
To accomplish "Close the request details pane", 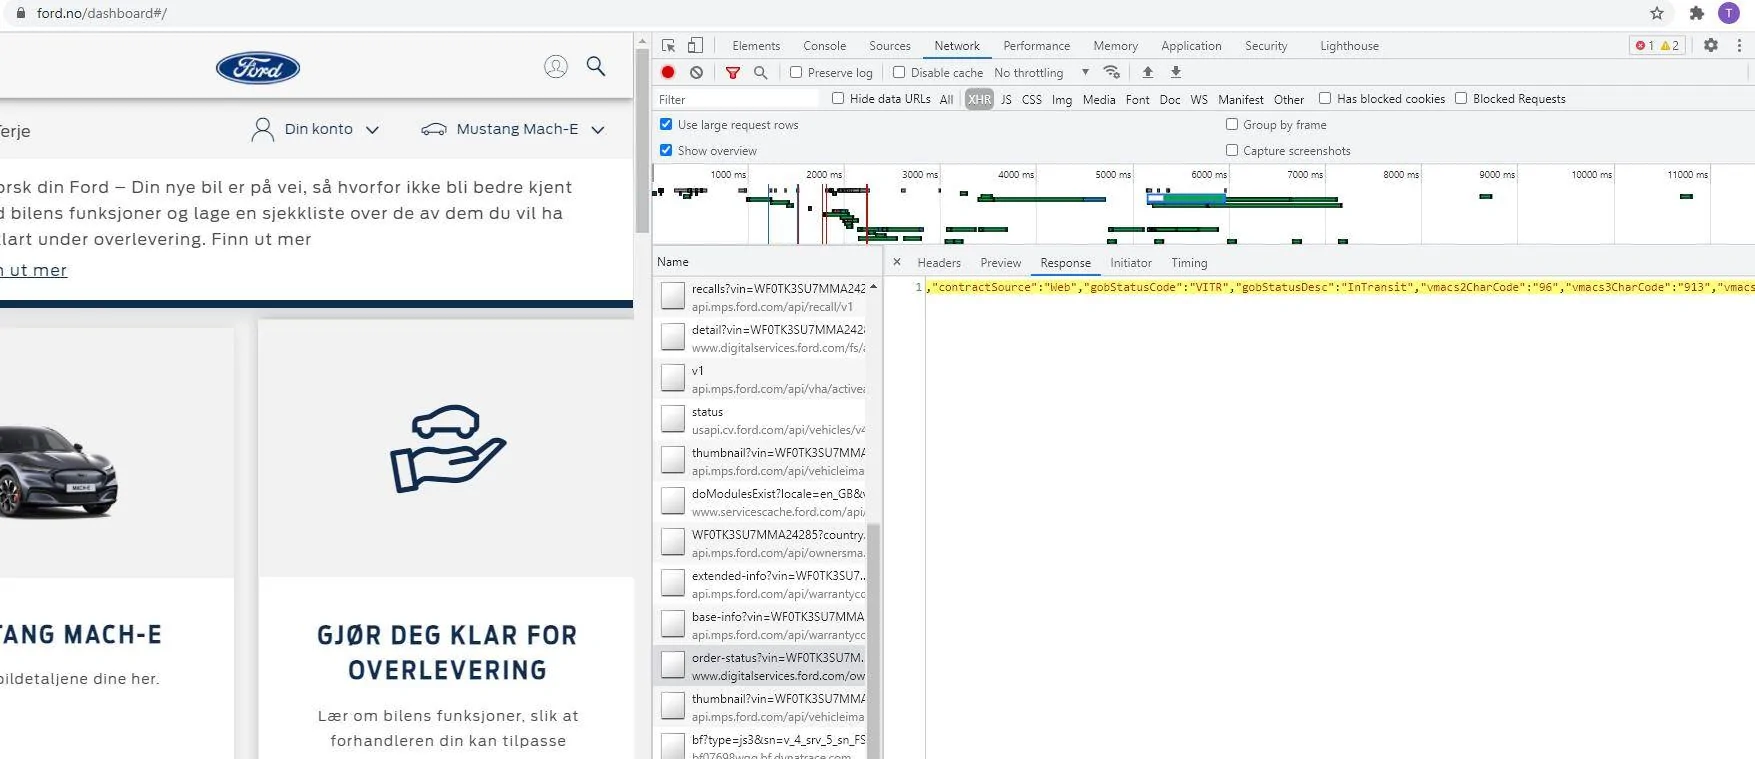I will coord(897,262).
